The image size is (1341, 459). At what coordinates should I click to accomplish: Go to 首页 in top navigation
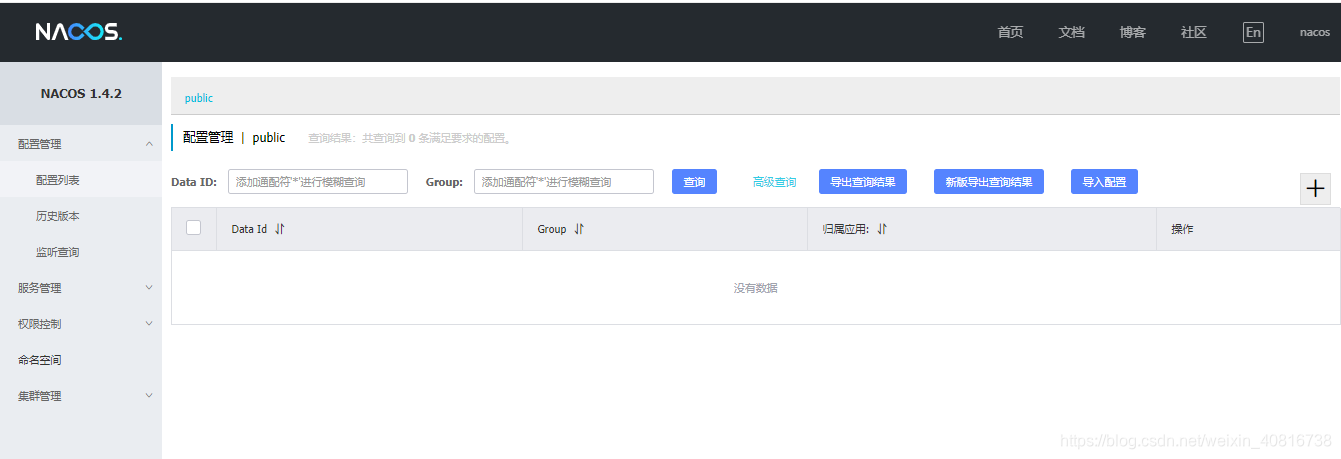[1010, 32]
